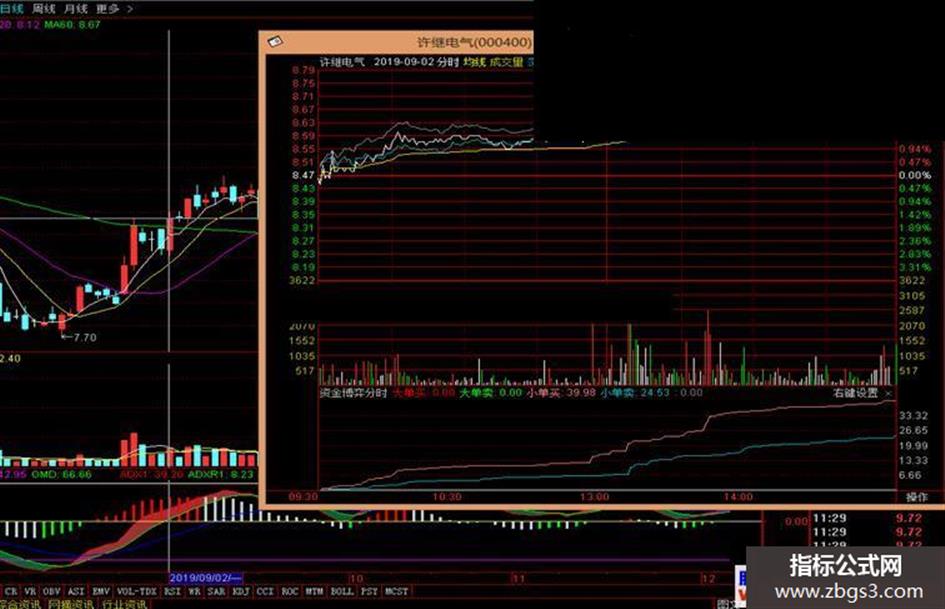Click the first 11:29 9.72 trade row
This screenshot has height=609, width=945.
pyautogui.click(x=867, y=518)
